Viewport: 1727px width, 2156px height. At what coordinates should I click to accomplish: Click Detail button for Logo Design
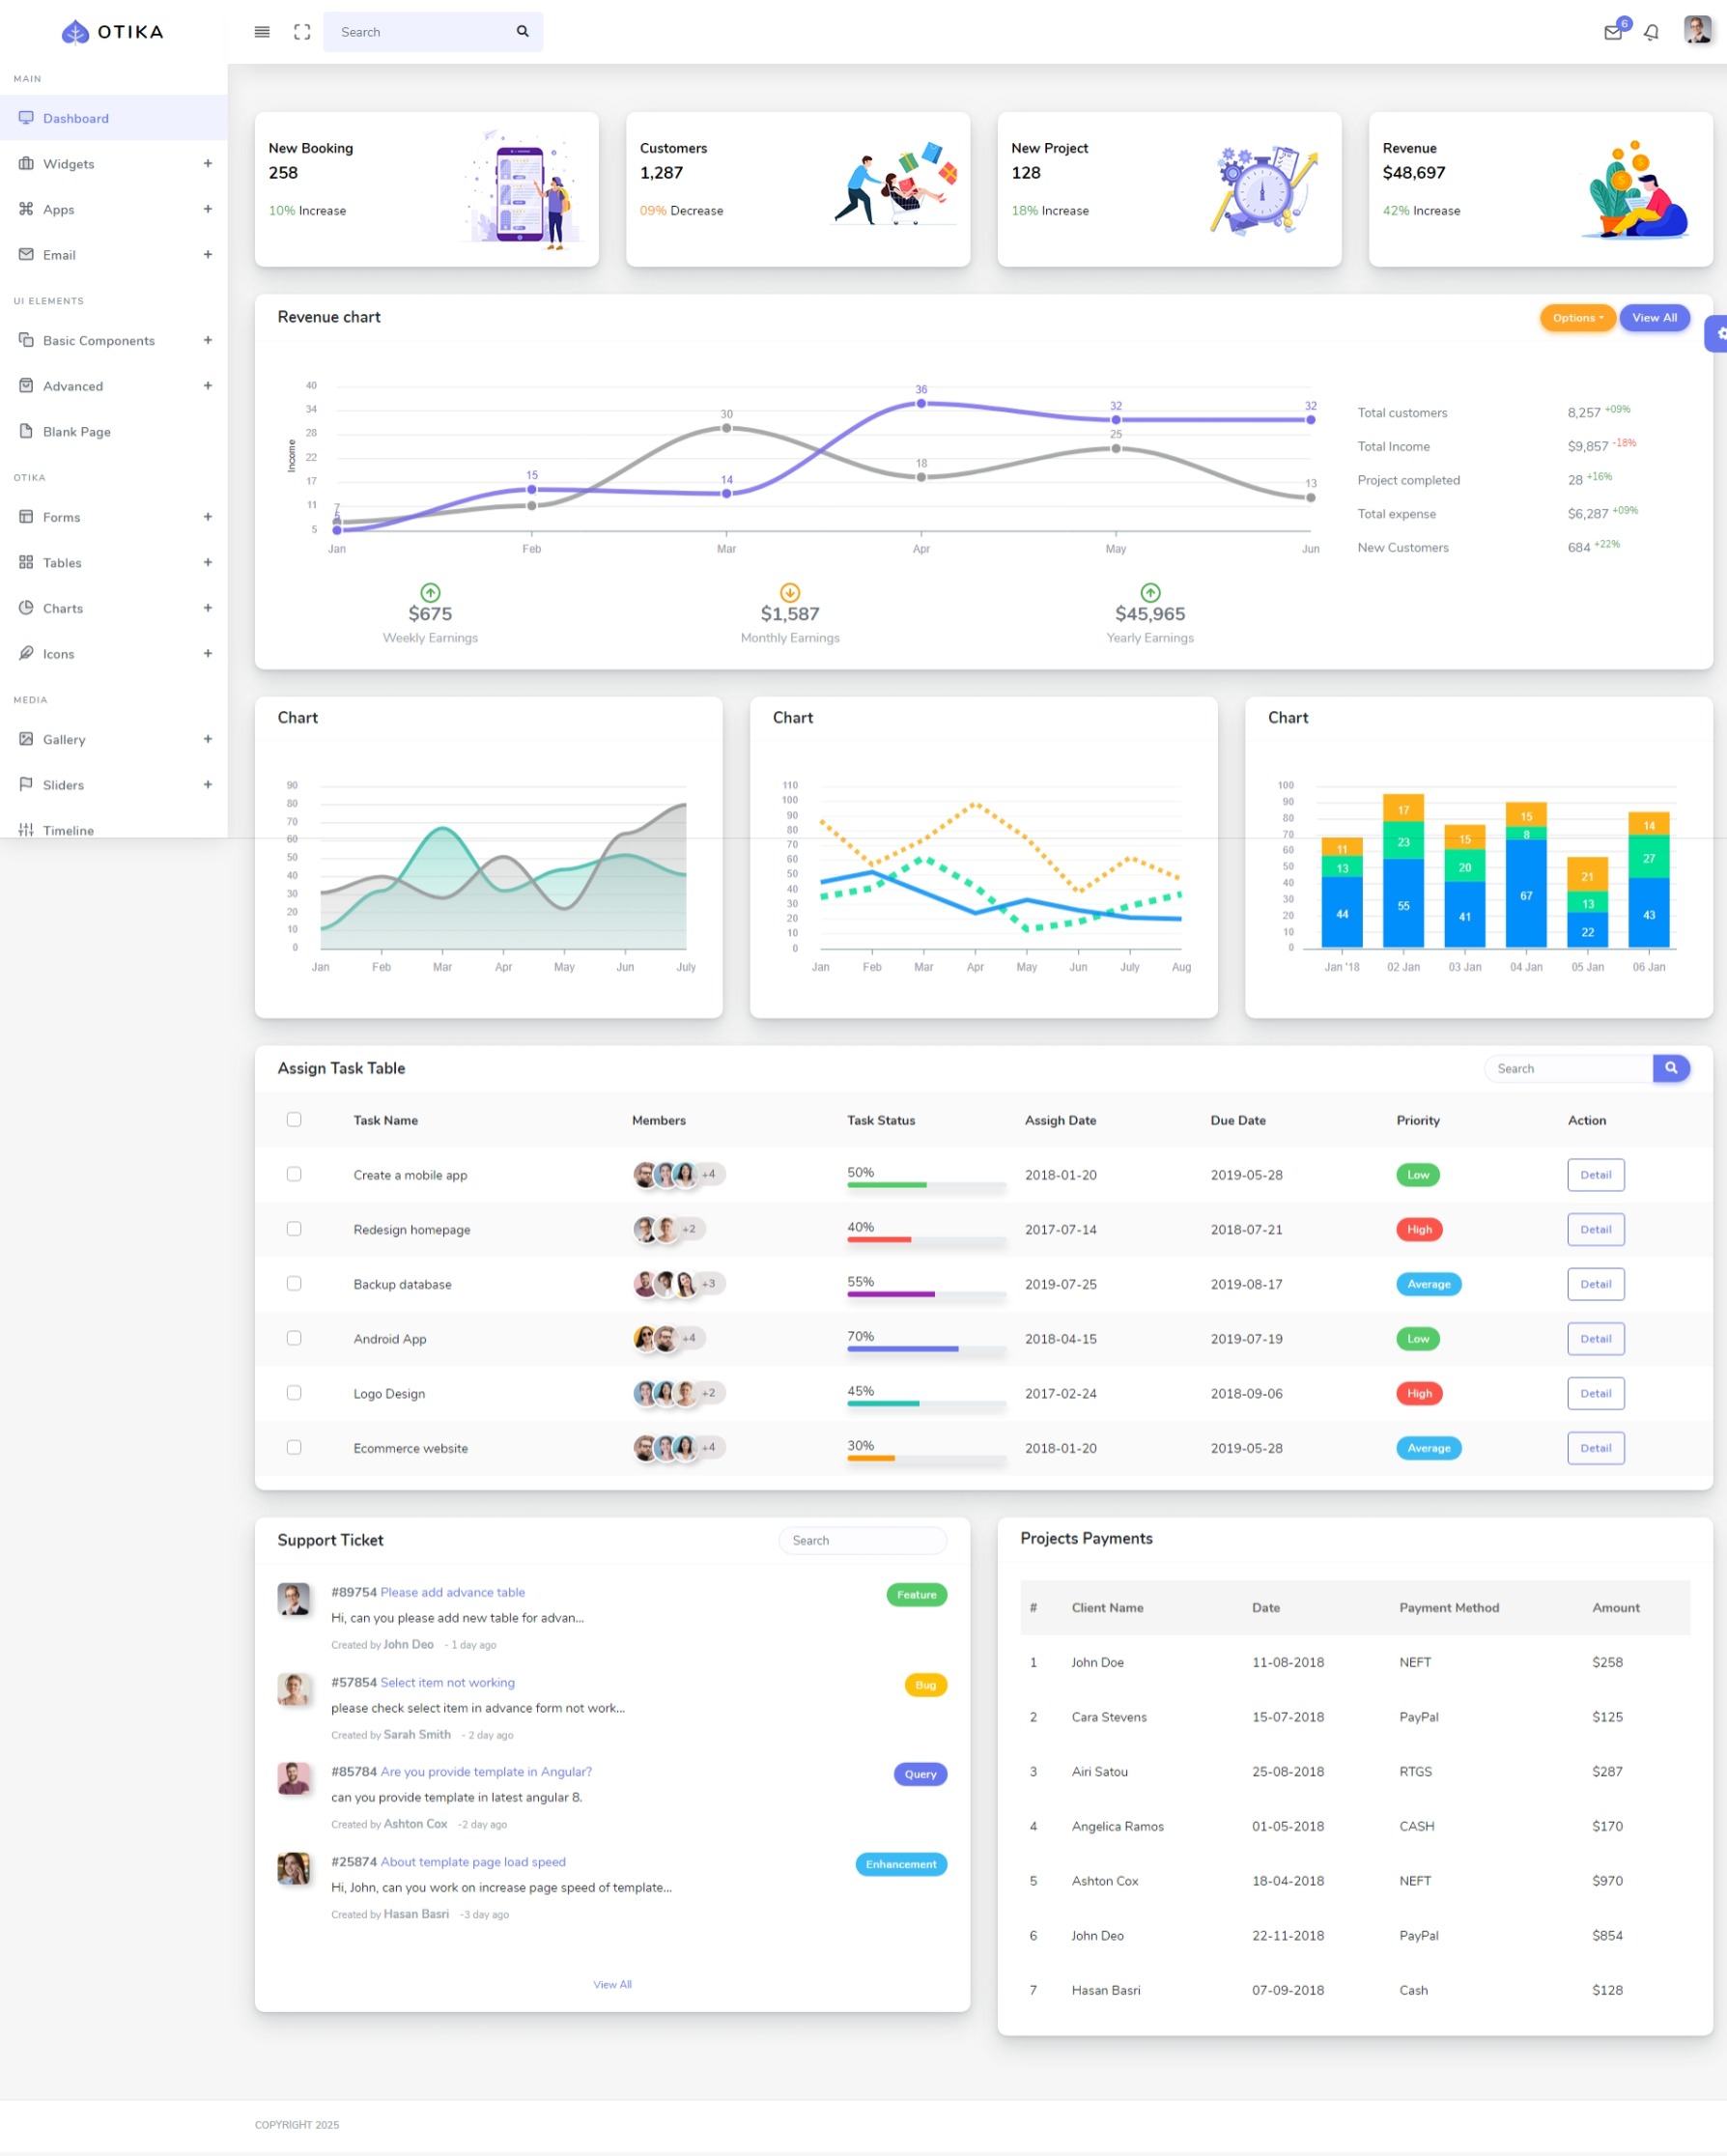pos(1596,1393)
